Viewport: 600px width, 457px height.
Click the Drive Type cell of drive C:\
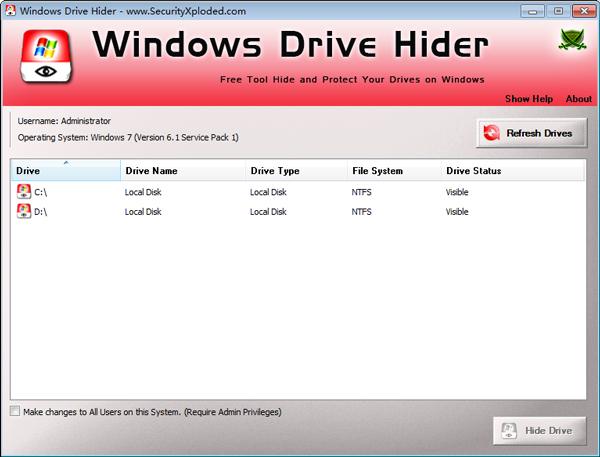(268, 192)
